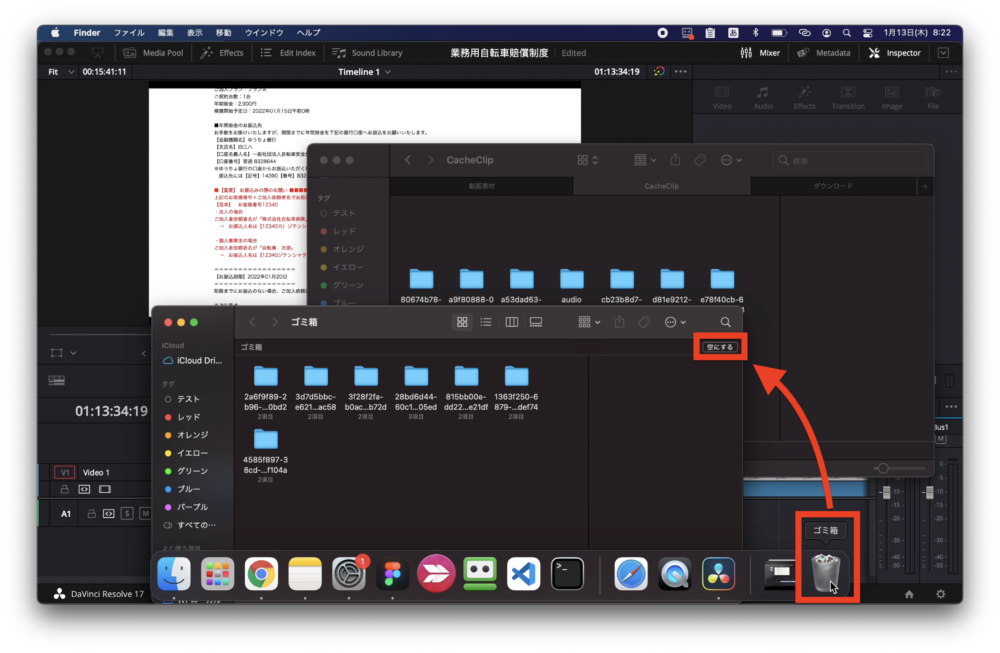Open Visual Studio Code from Dock

click(x=524, y=573)
